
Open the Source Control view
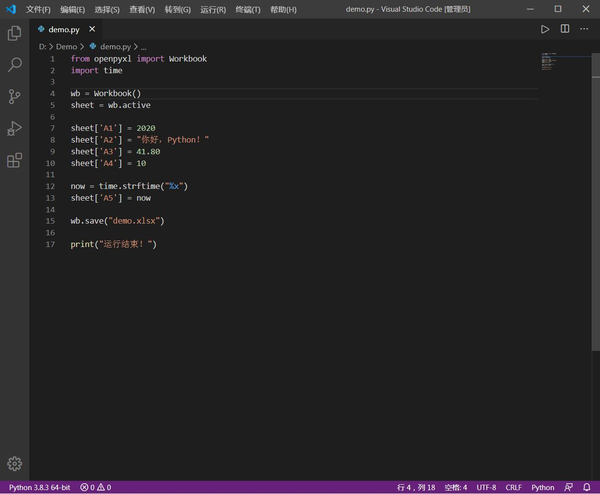(x=15, y=97)
